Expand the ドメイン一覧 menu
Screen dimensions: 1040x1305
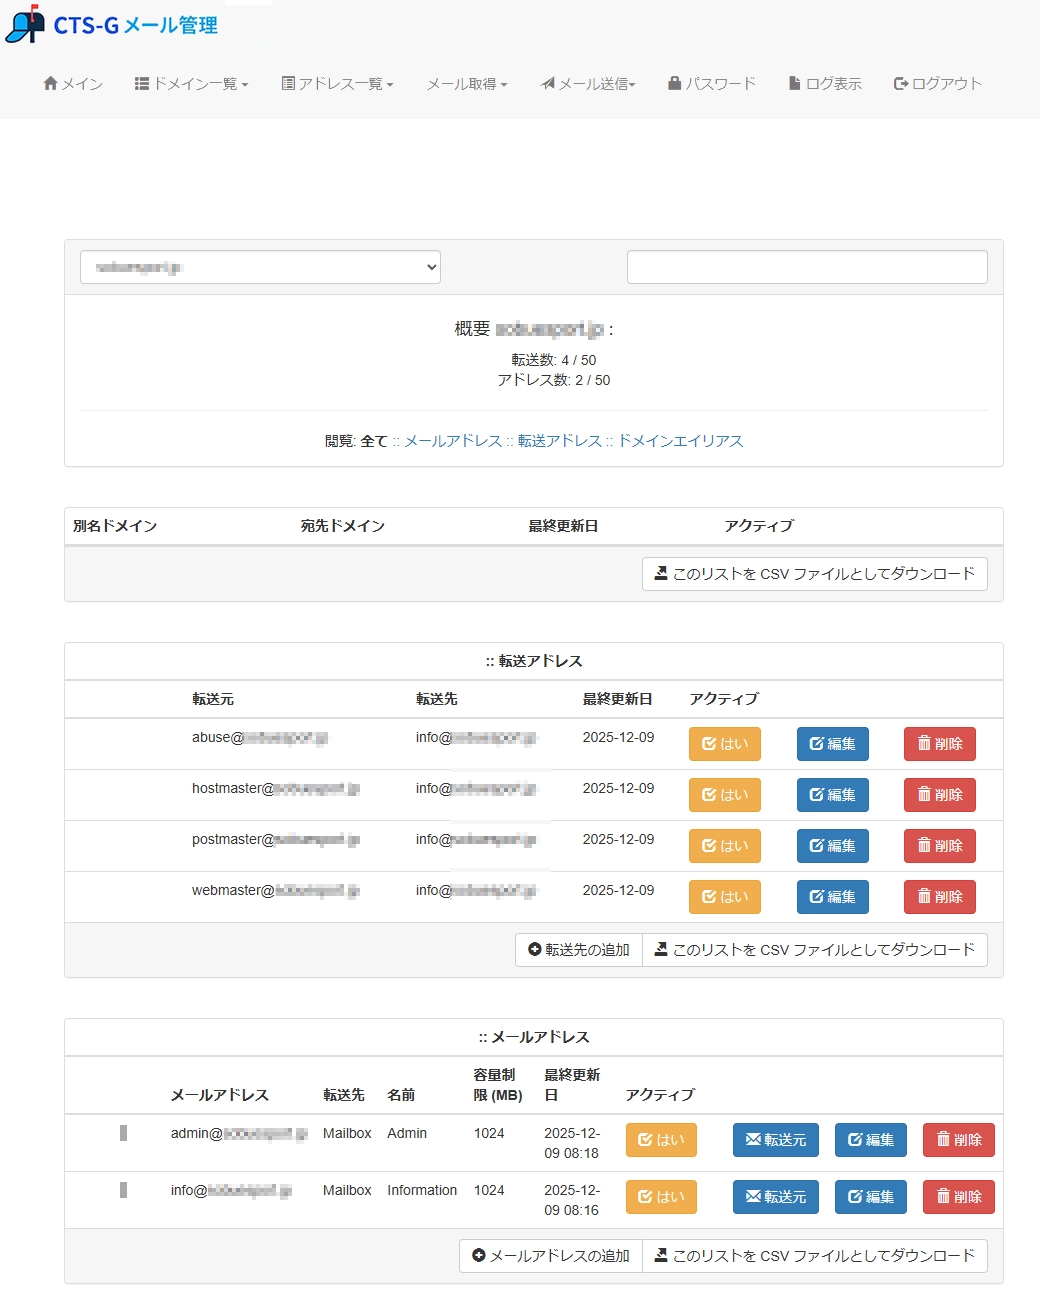[191, 84]
